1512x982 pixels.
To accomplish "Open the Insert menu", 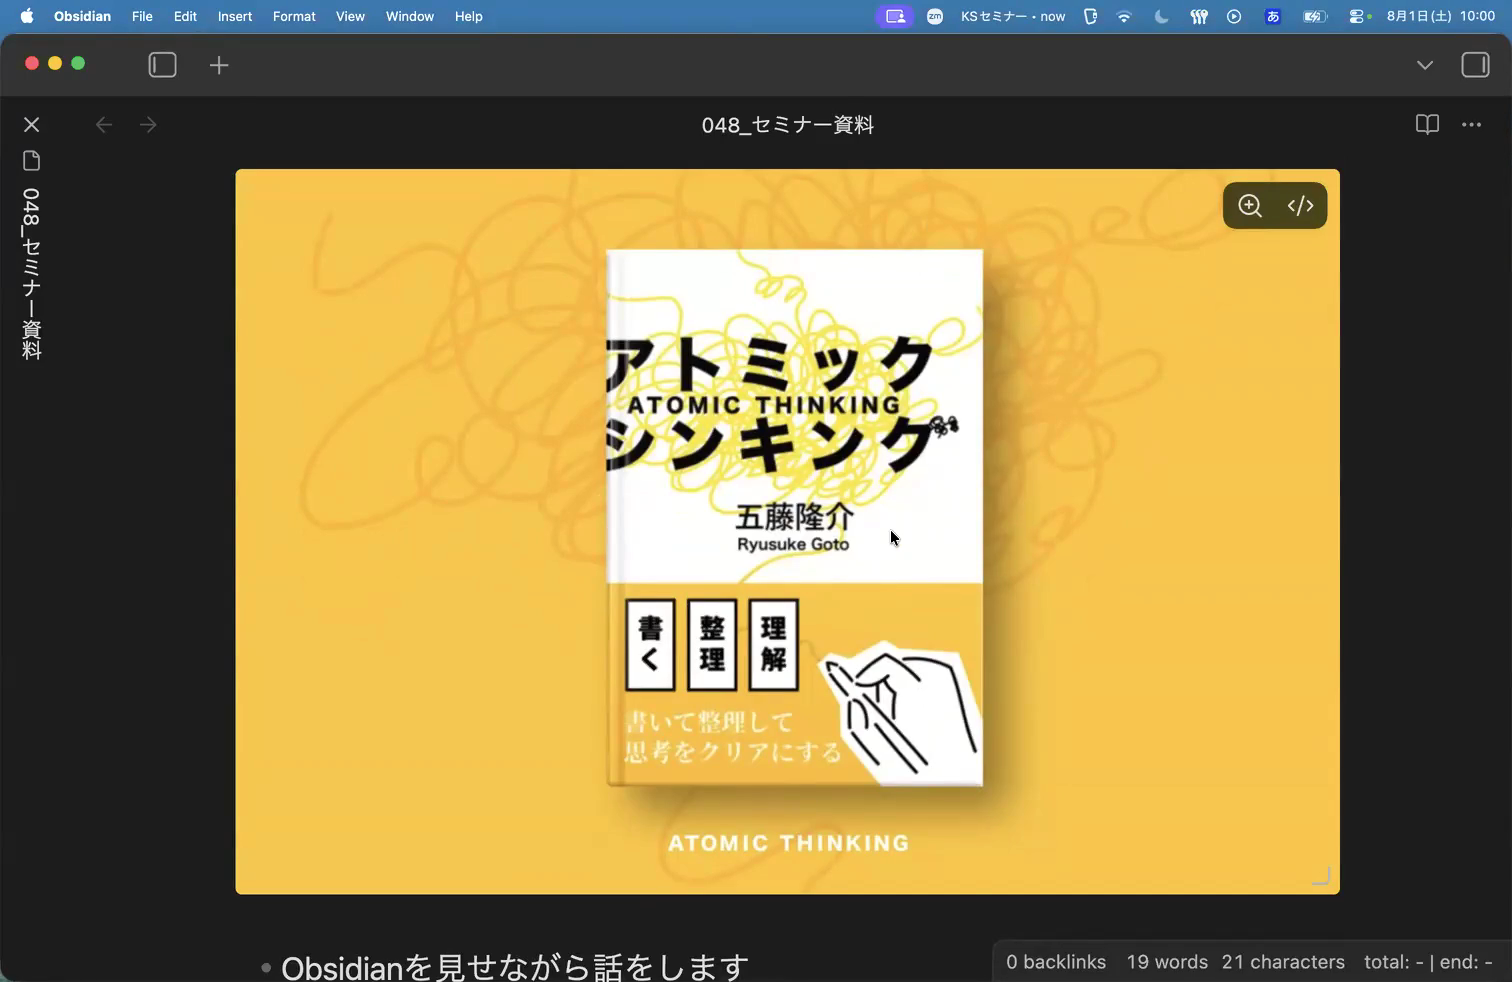I will (x=235, y=16).
